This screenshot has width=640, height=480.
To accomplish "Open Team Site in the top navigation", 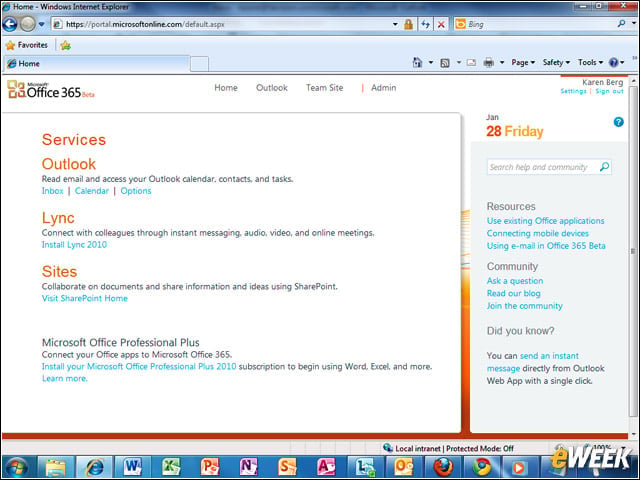I will (324, 88).
